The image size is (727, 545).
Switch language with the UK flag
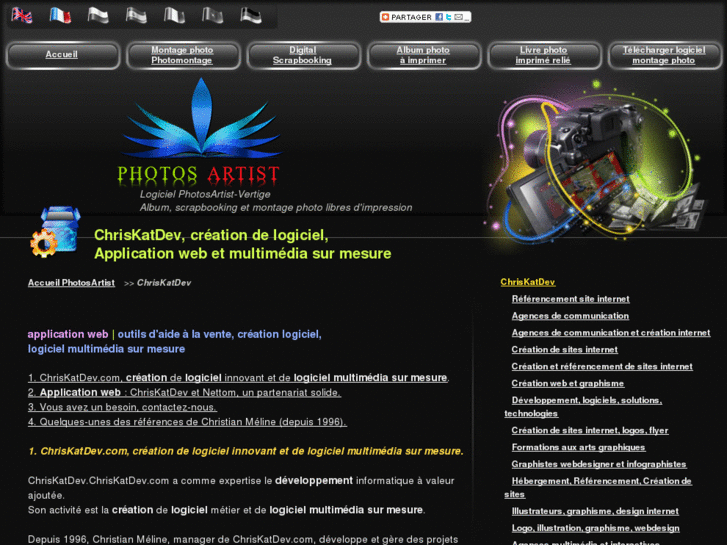point(22,15)
